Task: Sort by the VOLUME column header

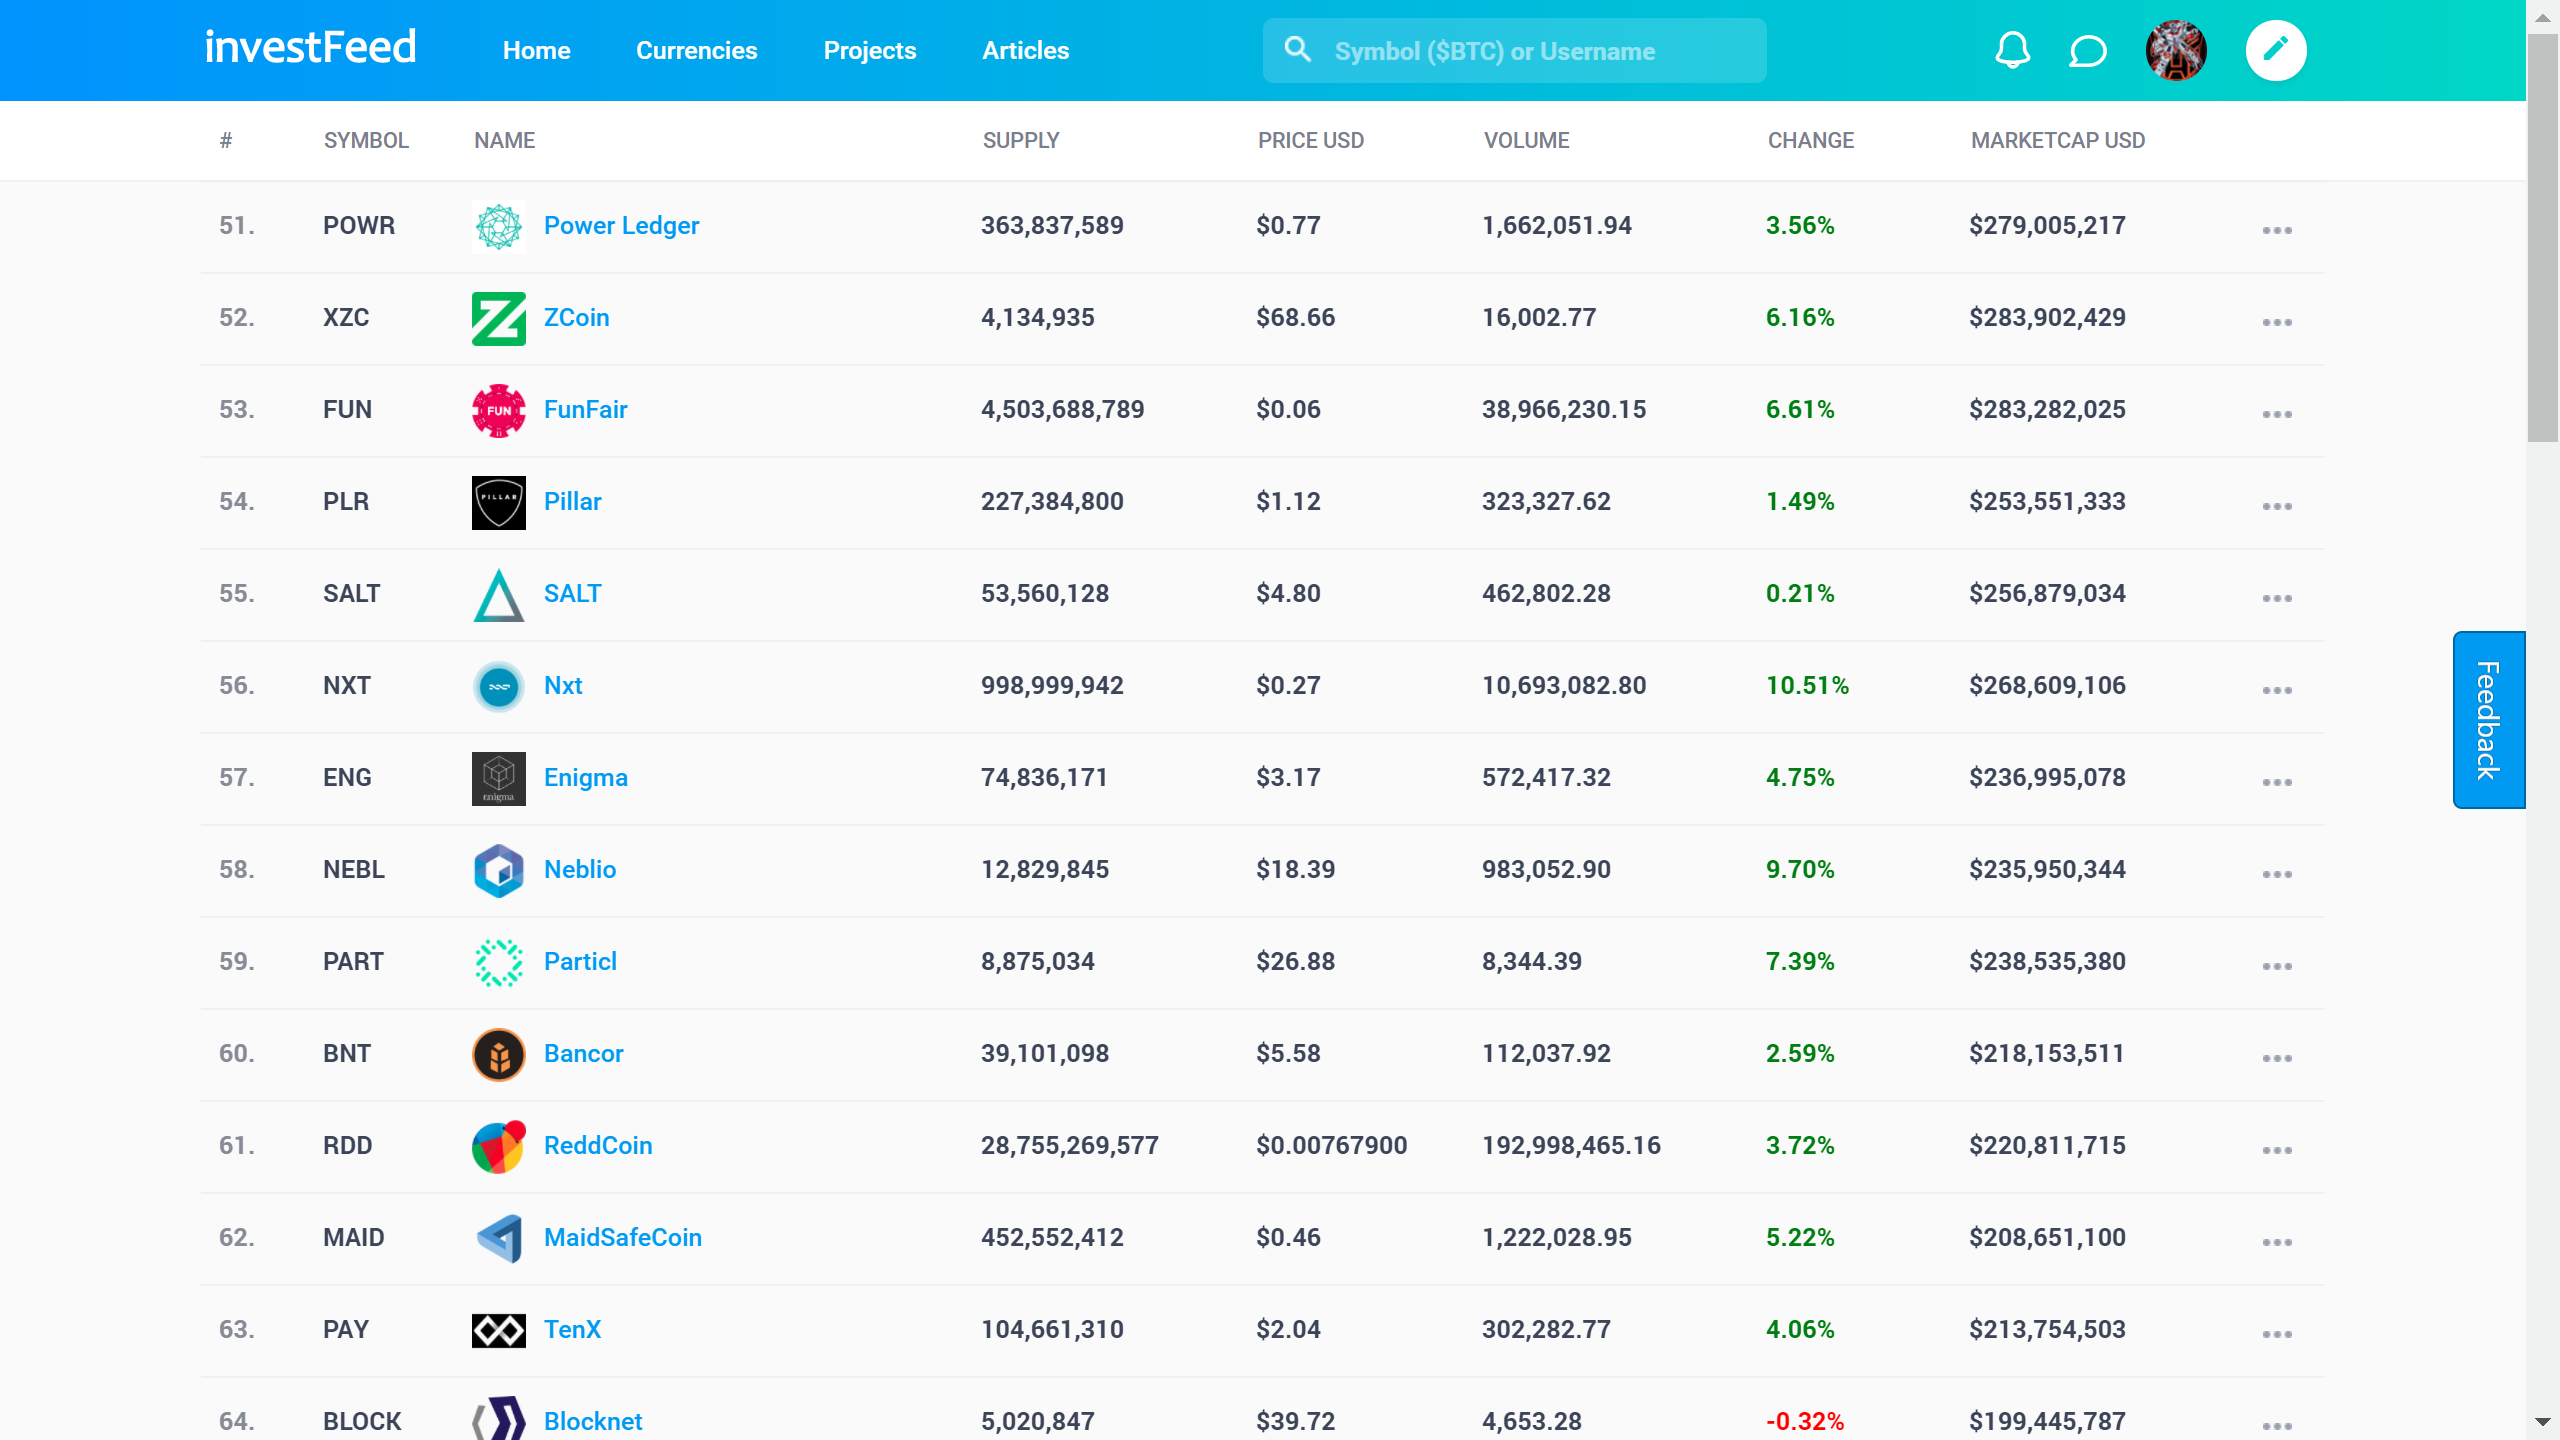Action: [1526, 141]
